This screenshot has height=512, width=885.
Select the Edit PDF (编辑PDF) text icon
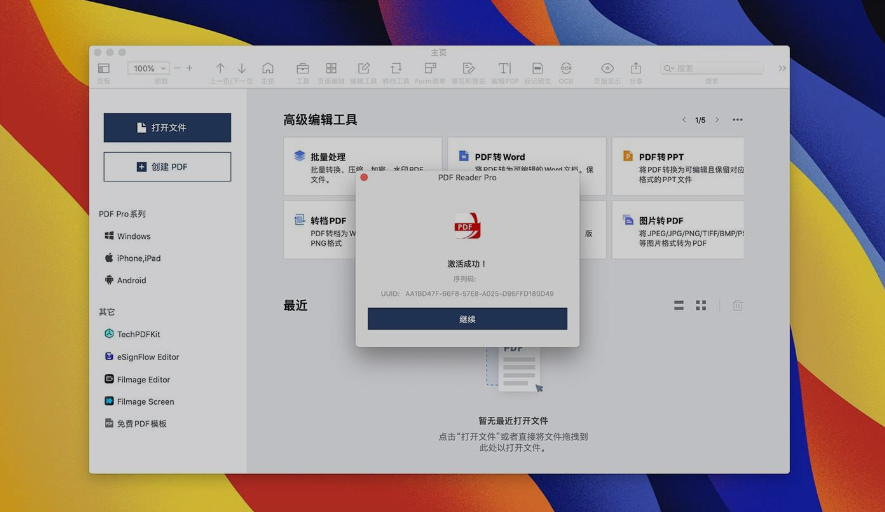tap(505, 68)
